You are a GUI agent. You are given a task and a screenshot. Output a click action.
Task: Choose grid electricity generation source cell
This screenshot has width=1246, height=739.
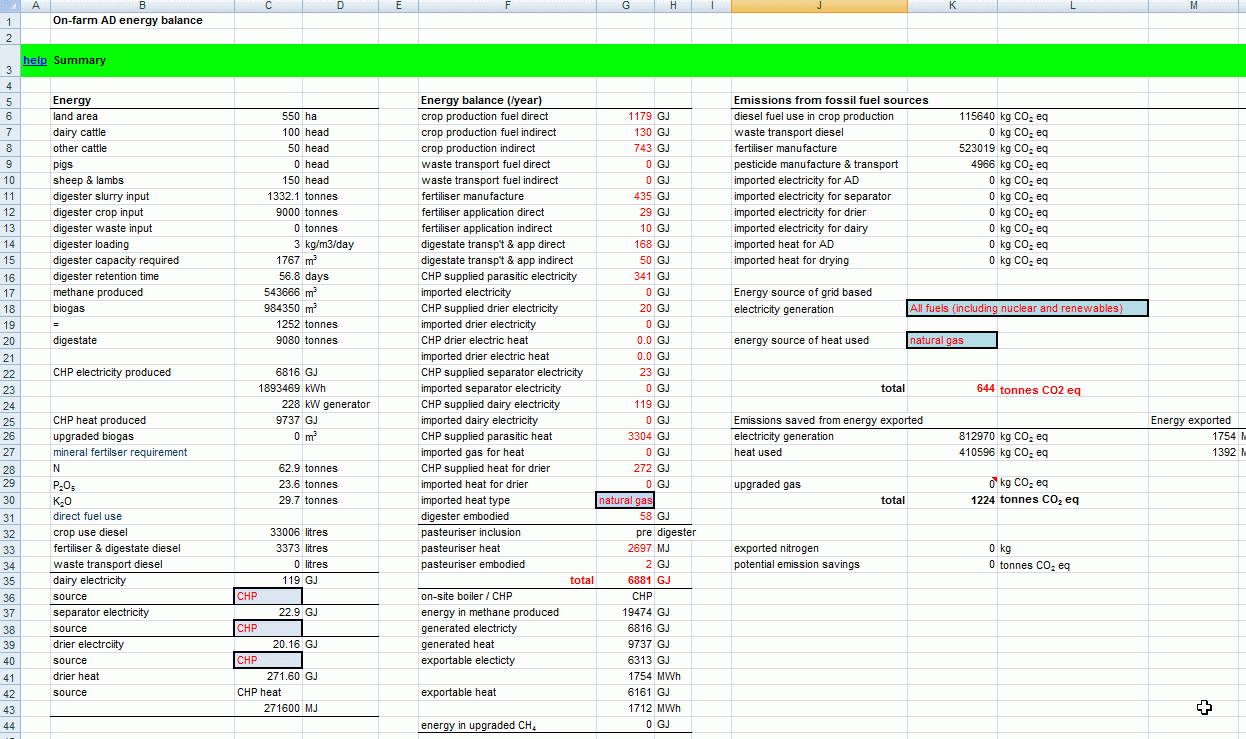click(x=1027, y=308)
